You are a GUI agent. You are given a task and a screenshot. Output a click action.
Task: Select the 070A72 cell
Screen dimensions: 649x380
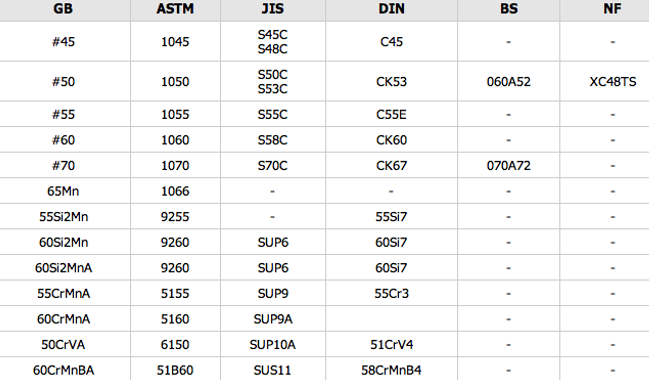pyautogui.click(x=509, y=166)
